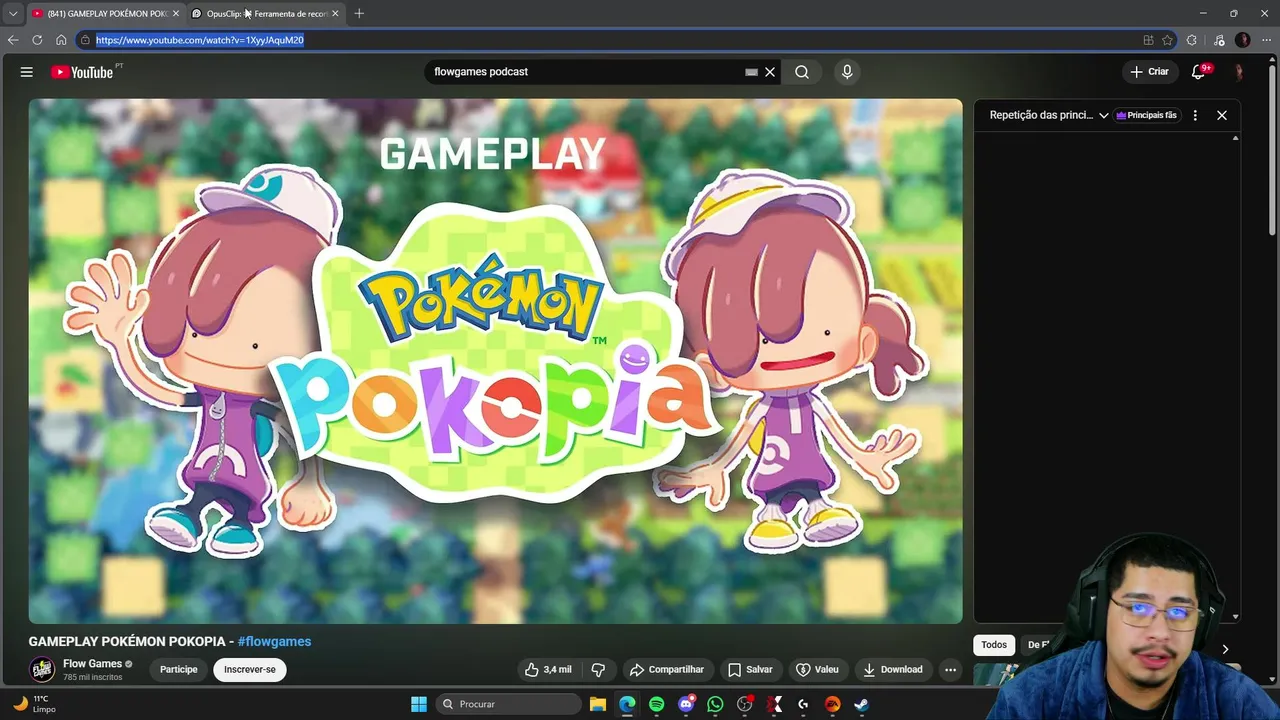Open Logitech G HUB from taskbar
The width and height of the screenshot is (1280, 720).
click(x=803, y=704)
